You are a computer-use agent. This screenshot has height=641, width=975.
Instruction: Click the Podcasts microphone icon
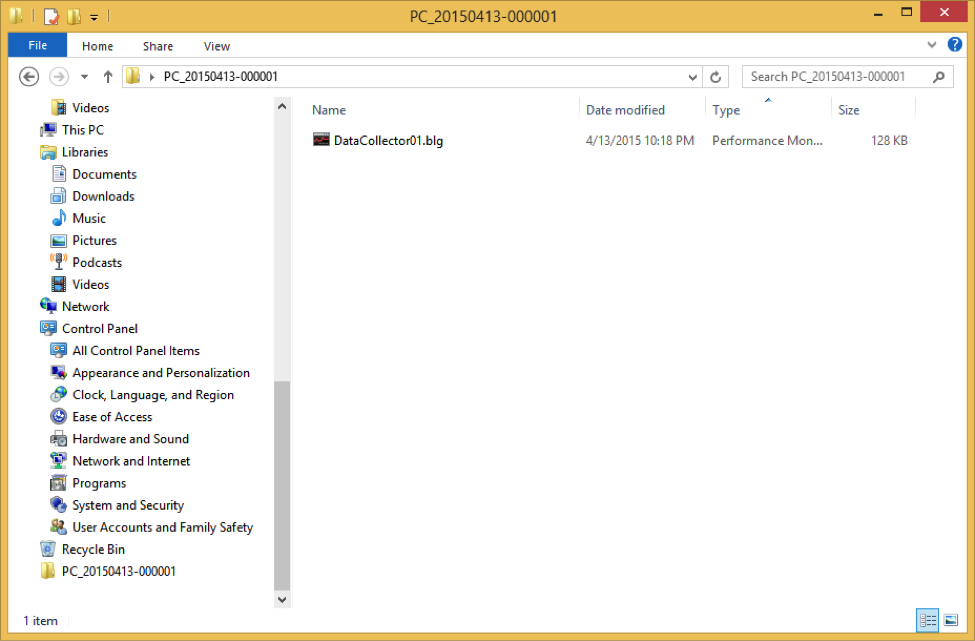point(58,262)
